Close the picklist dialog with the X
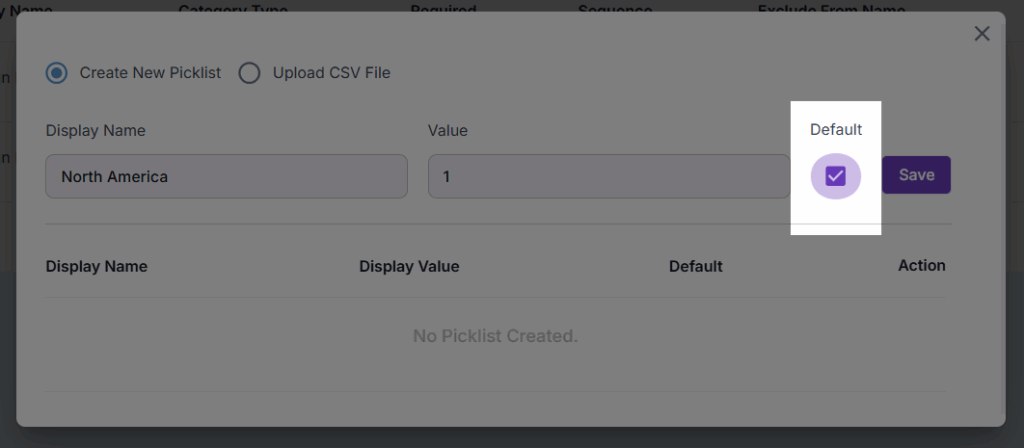 [x=982, y=34]
